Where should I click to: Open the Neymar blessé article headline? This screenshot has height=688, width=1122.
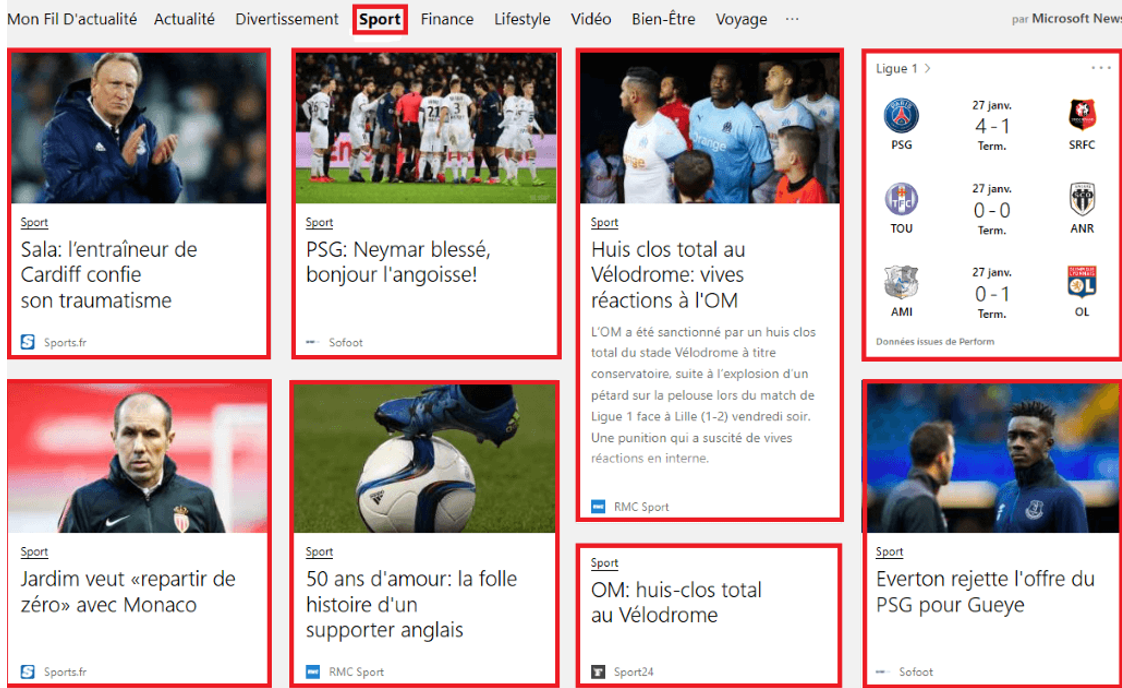point(398,262)
